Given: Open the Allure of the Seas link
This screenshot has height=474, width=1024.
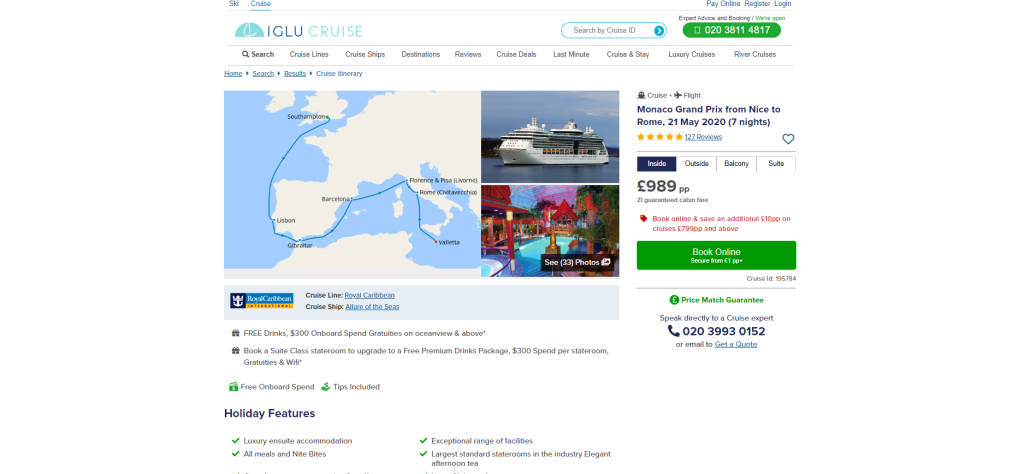Looking at the screenshot, I should coord(372,306).
